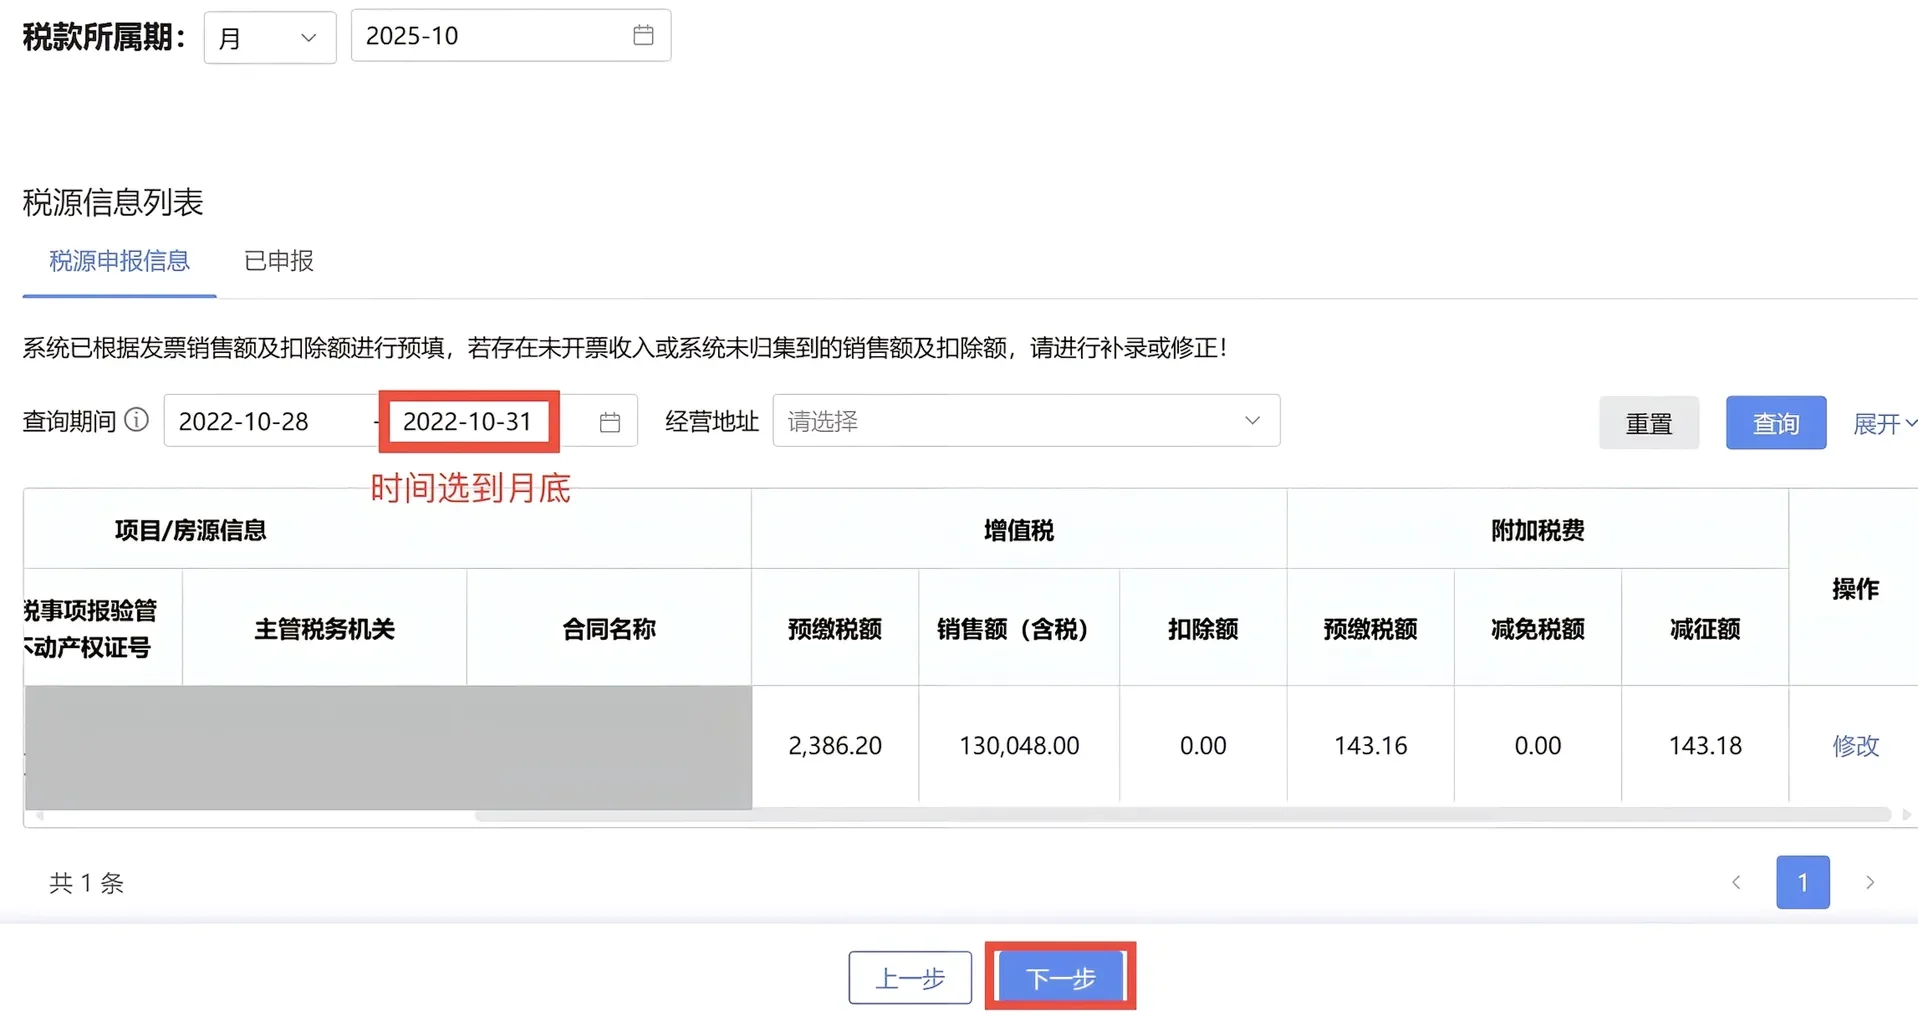Switch to the 已申报 tab
1918x1017 pixels.
(278, 261)
